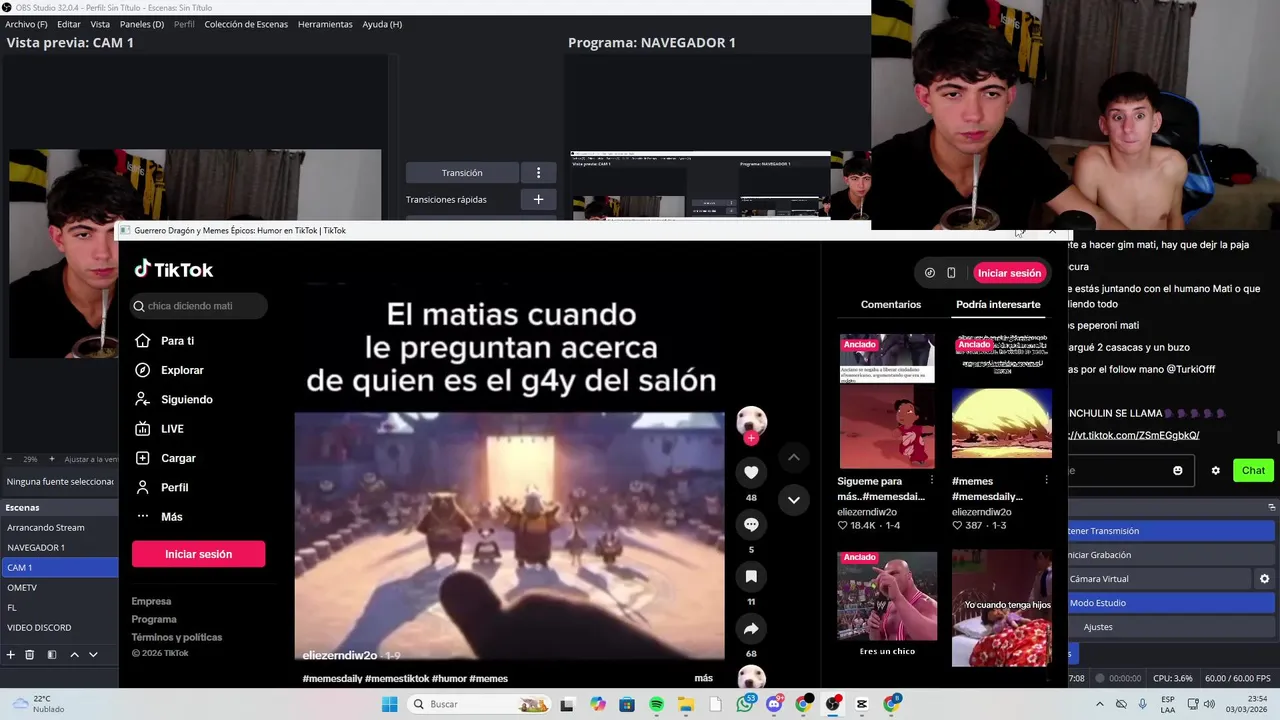Delete selected scene with trash icon
This screenshot has width=1280, height=720.
(30, 655)
